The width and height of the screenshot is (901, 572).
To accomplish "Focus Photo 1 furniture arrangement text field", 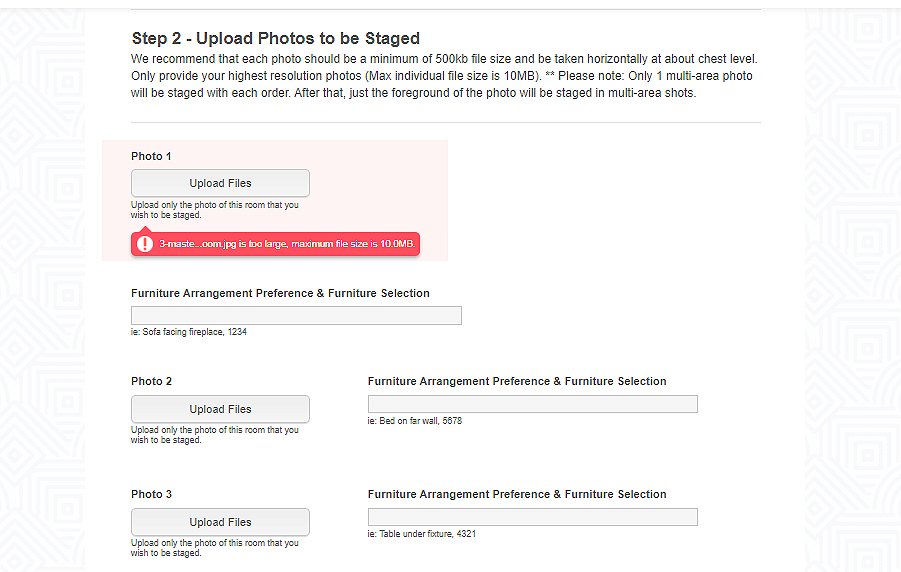I will [x=296, y=316].
